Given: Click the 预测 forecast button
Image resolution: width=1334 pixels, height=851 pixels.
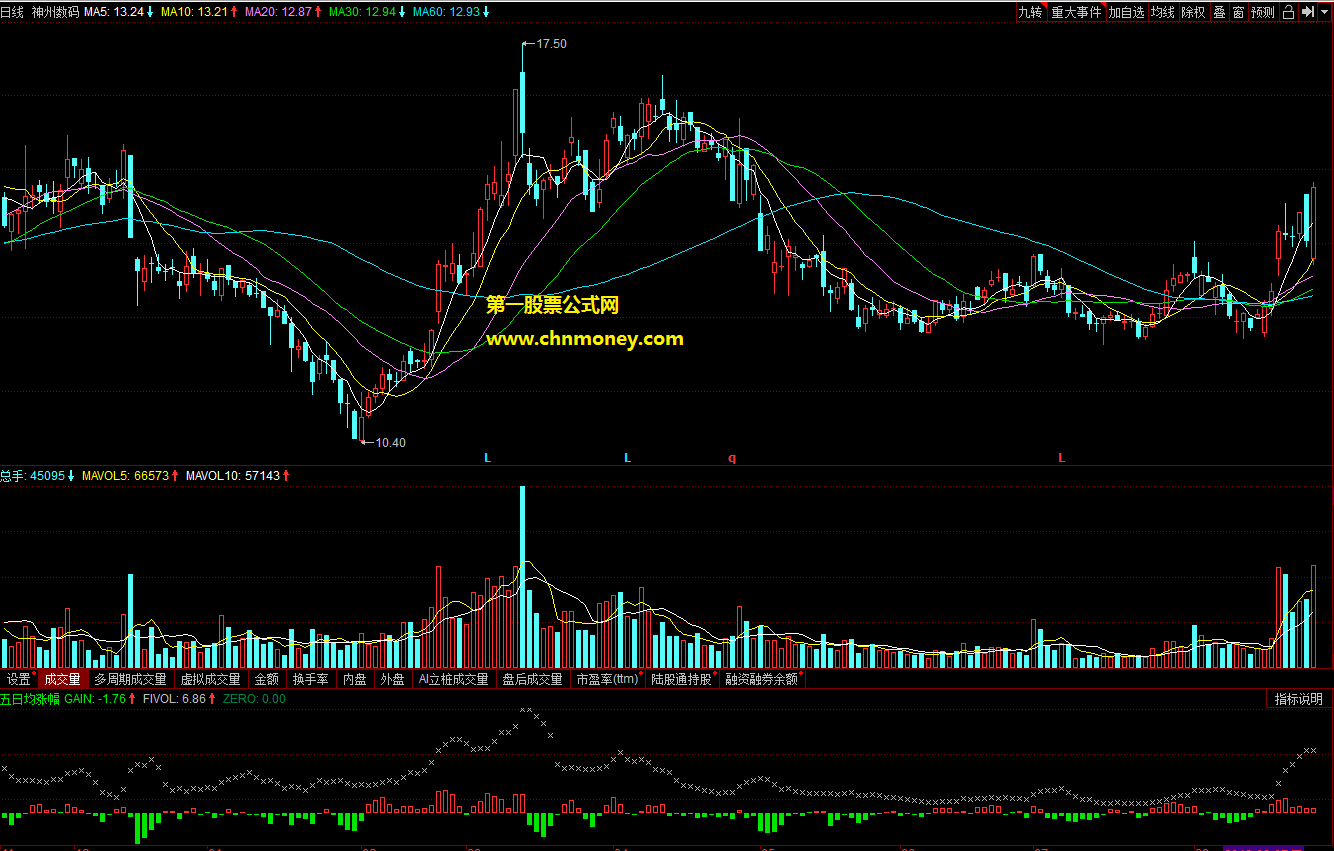Looking at the screenshot, I should click(x=1263, y=12).
